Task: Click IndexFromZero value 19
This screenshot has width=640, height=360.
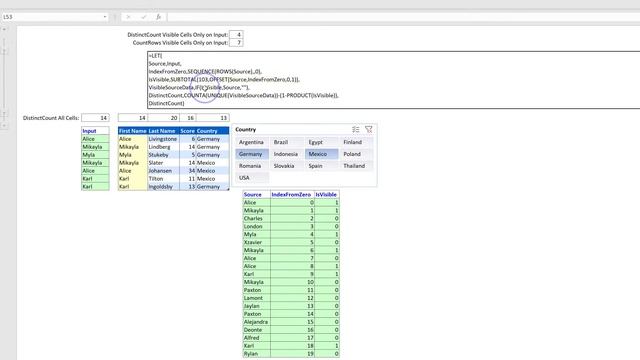Action: 292,354
